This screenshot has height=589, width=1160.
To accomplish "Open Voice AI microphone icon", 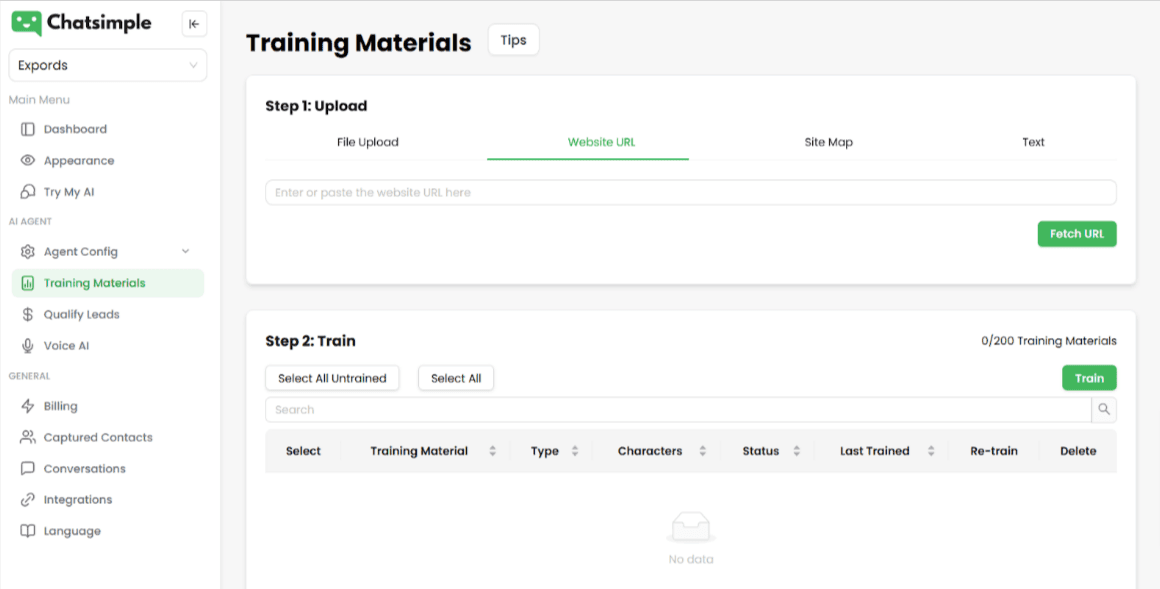I will click(x=28, y=345).
